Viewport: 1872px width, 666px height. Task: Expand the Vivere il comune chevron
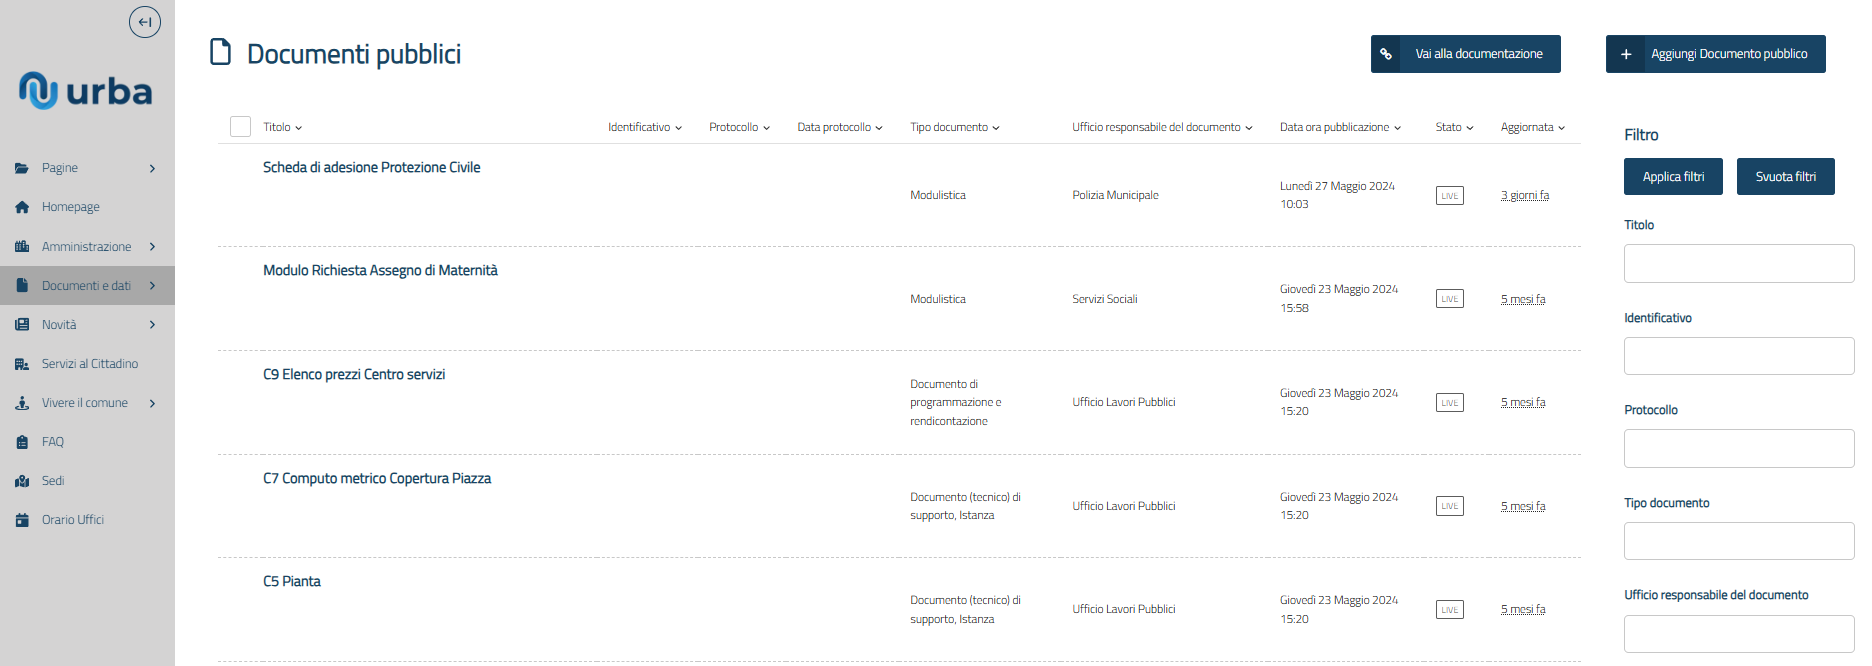(152, 403)
